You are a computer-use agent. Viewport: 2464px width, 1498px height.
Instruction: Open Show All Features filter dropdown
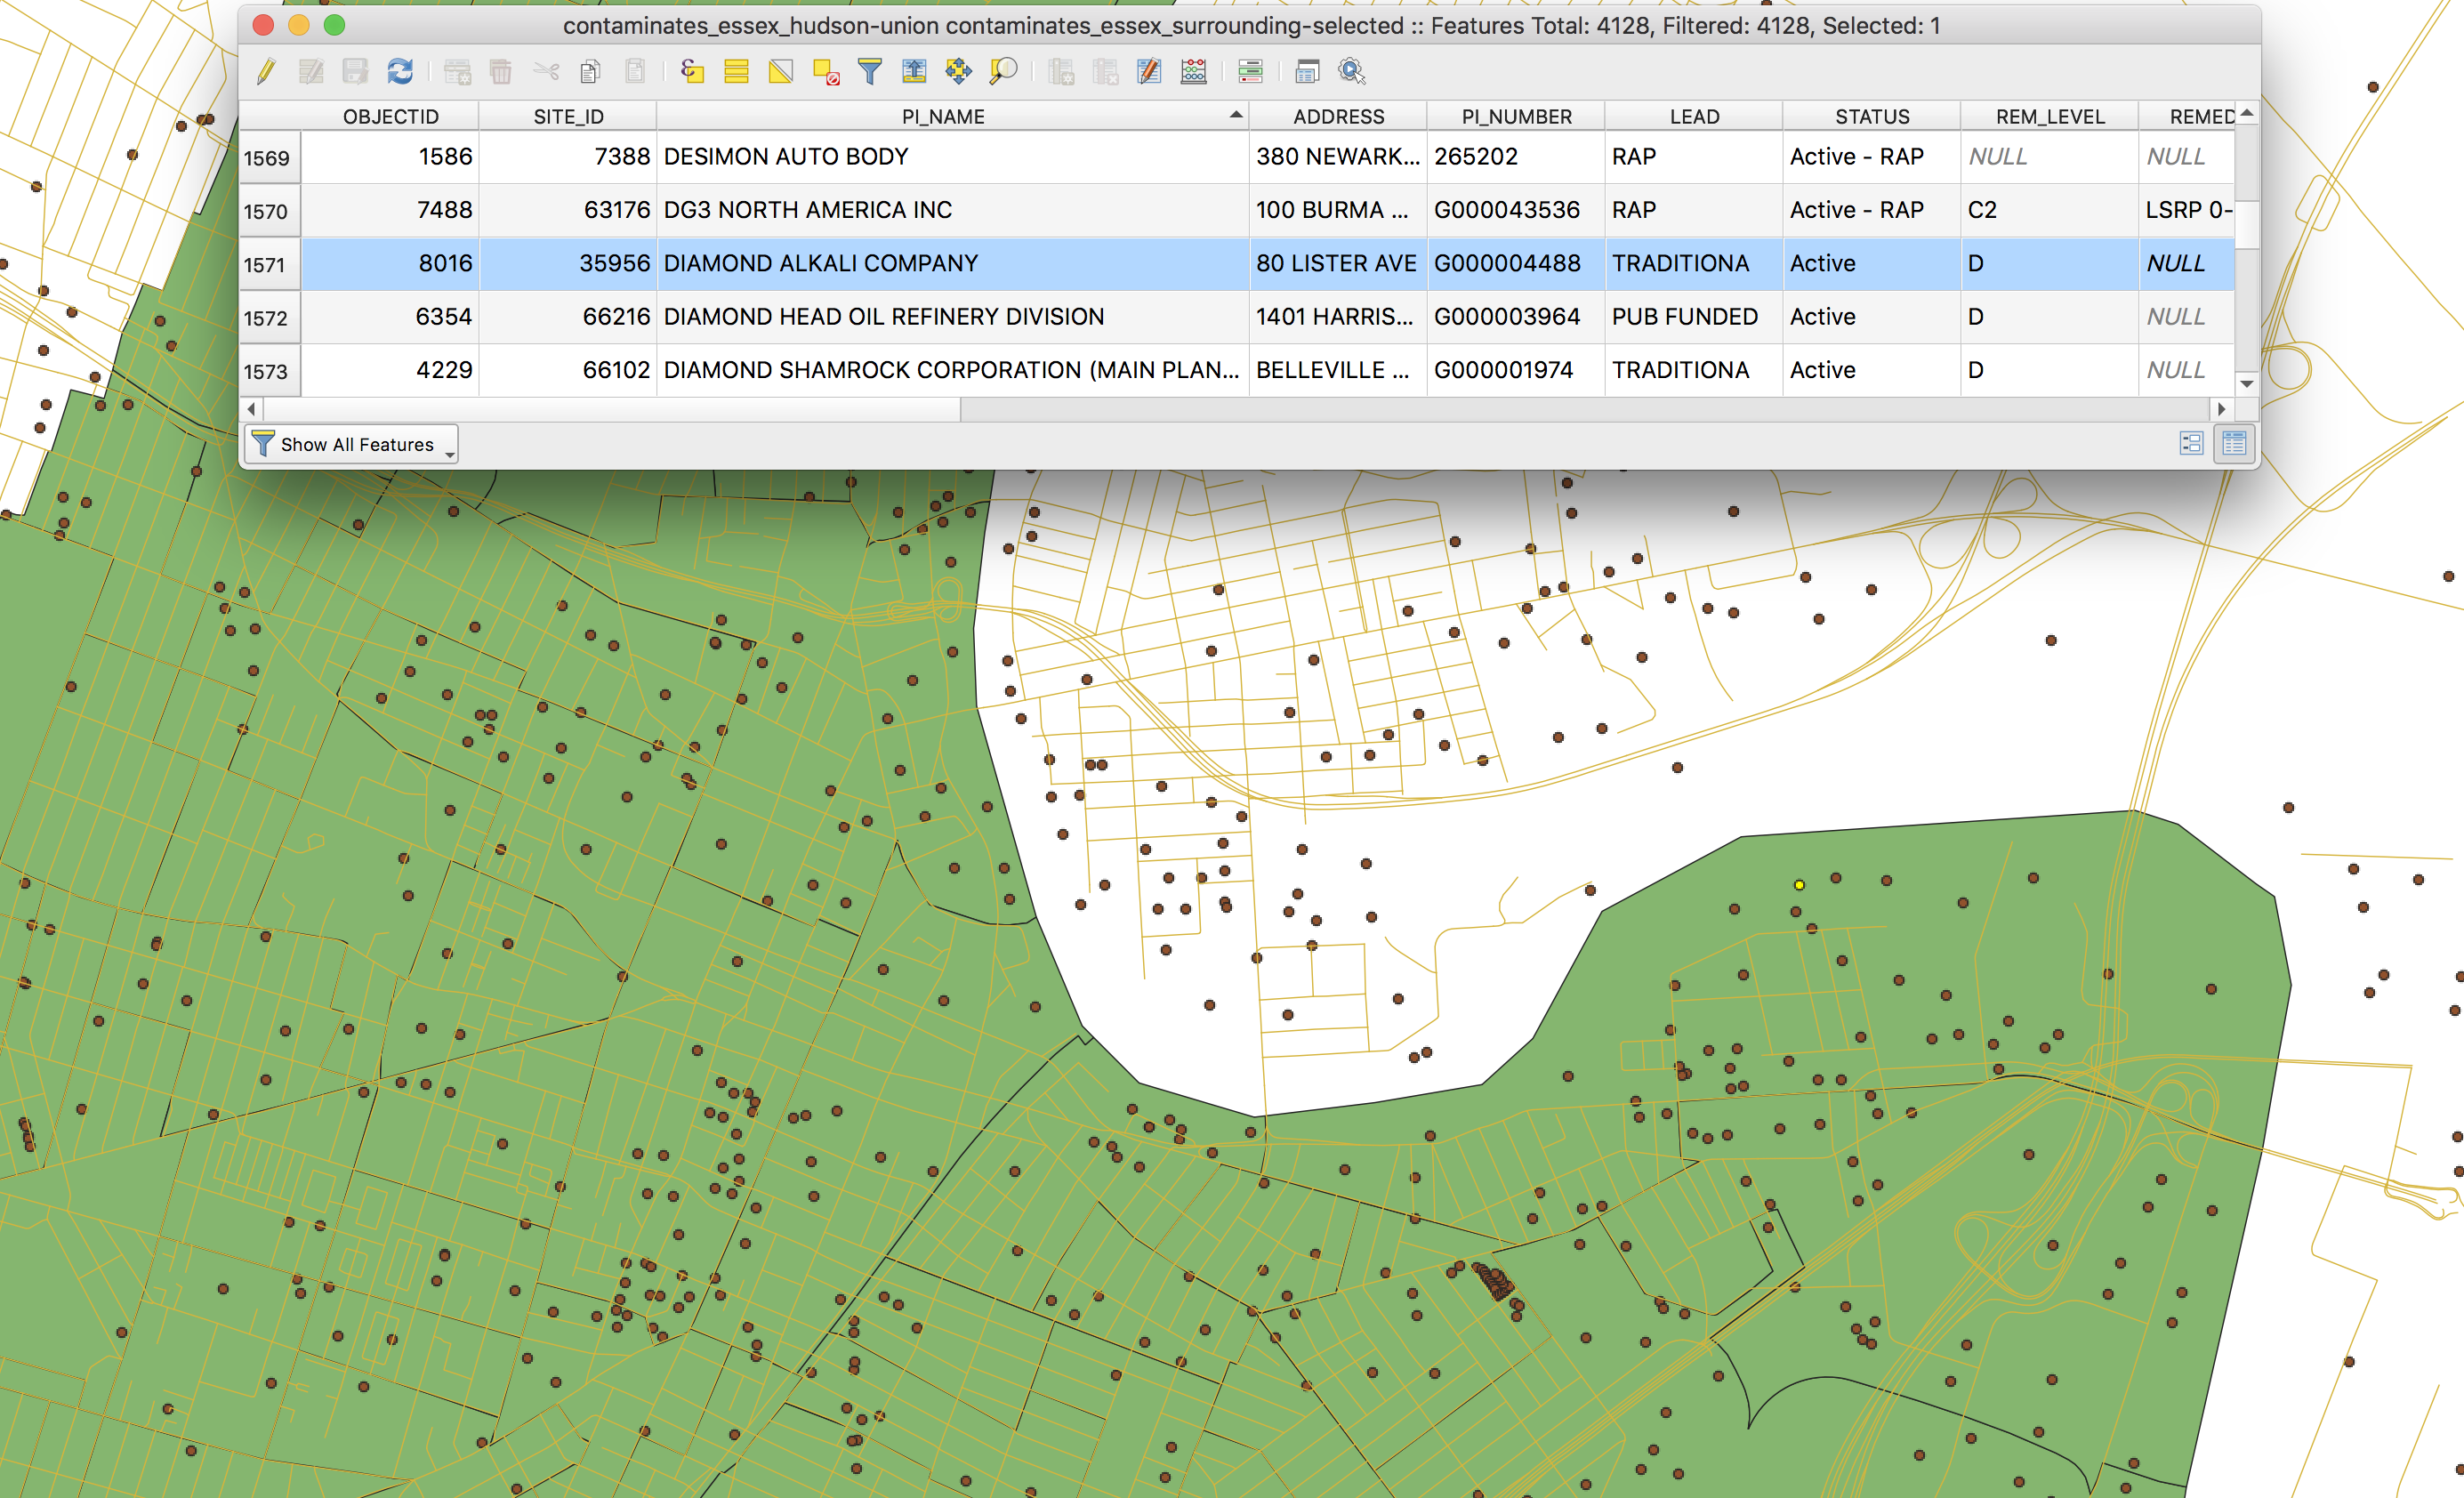tap(351, 444)
